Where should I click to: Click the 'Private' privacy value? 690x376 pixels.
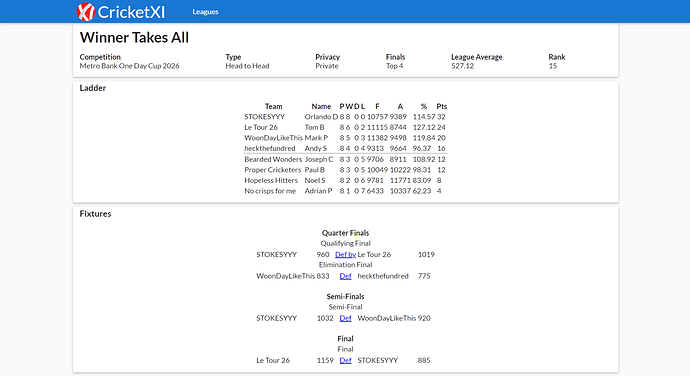point(327,66)
